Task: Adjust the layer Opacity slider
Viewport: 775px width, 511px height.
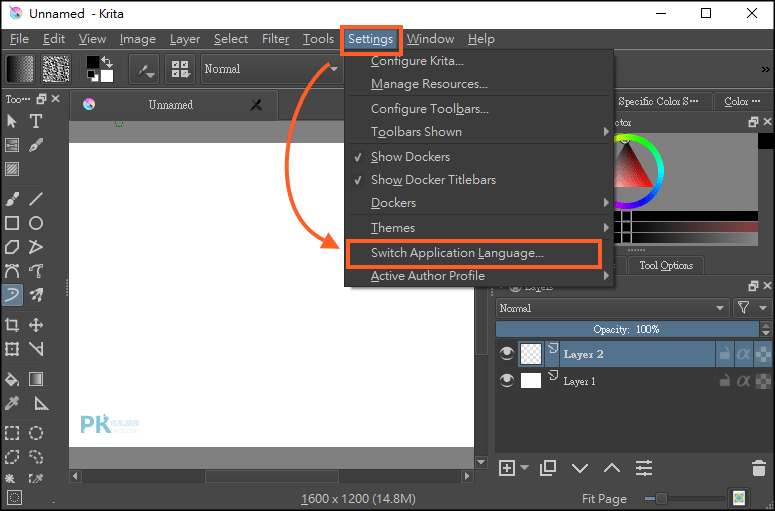Action: tap(627, 329)
